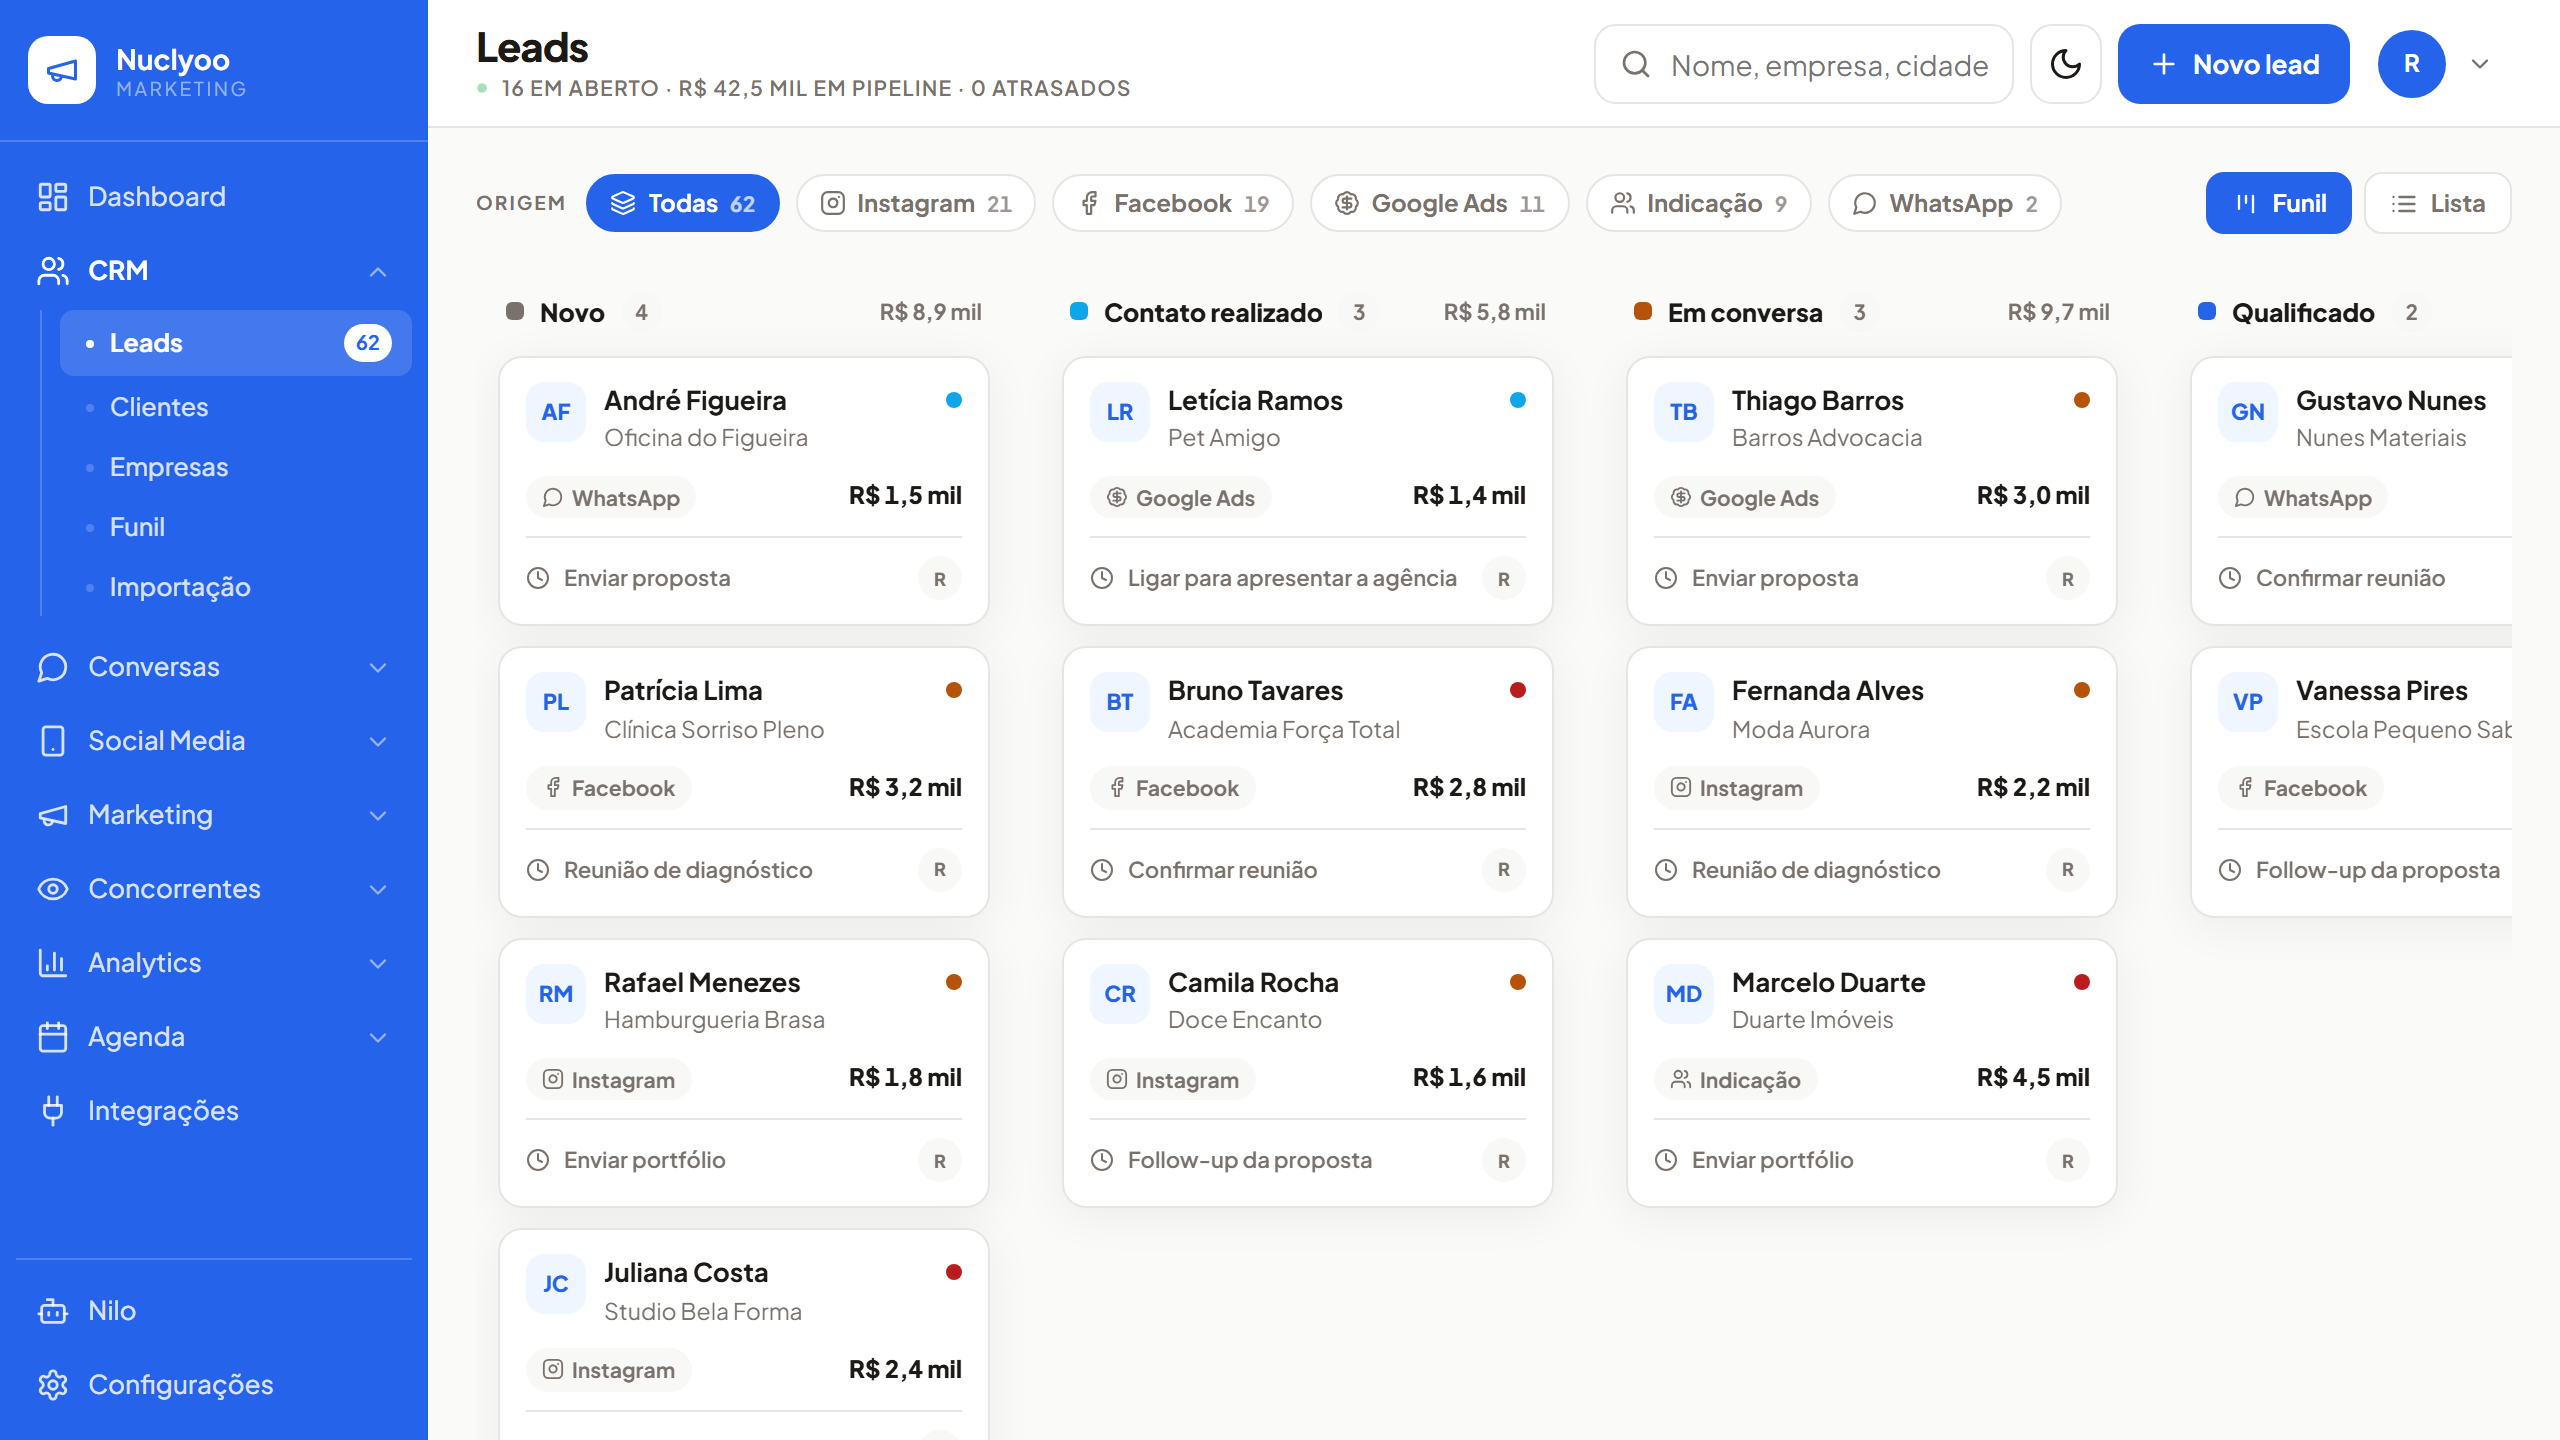Click the red status dot on Bruno Tavares card

1518,690
